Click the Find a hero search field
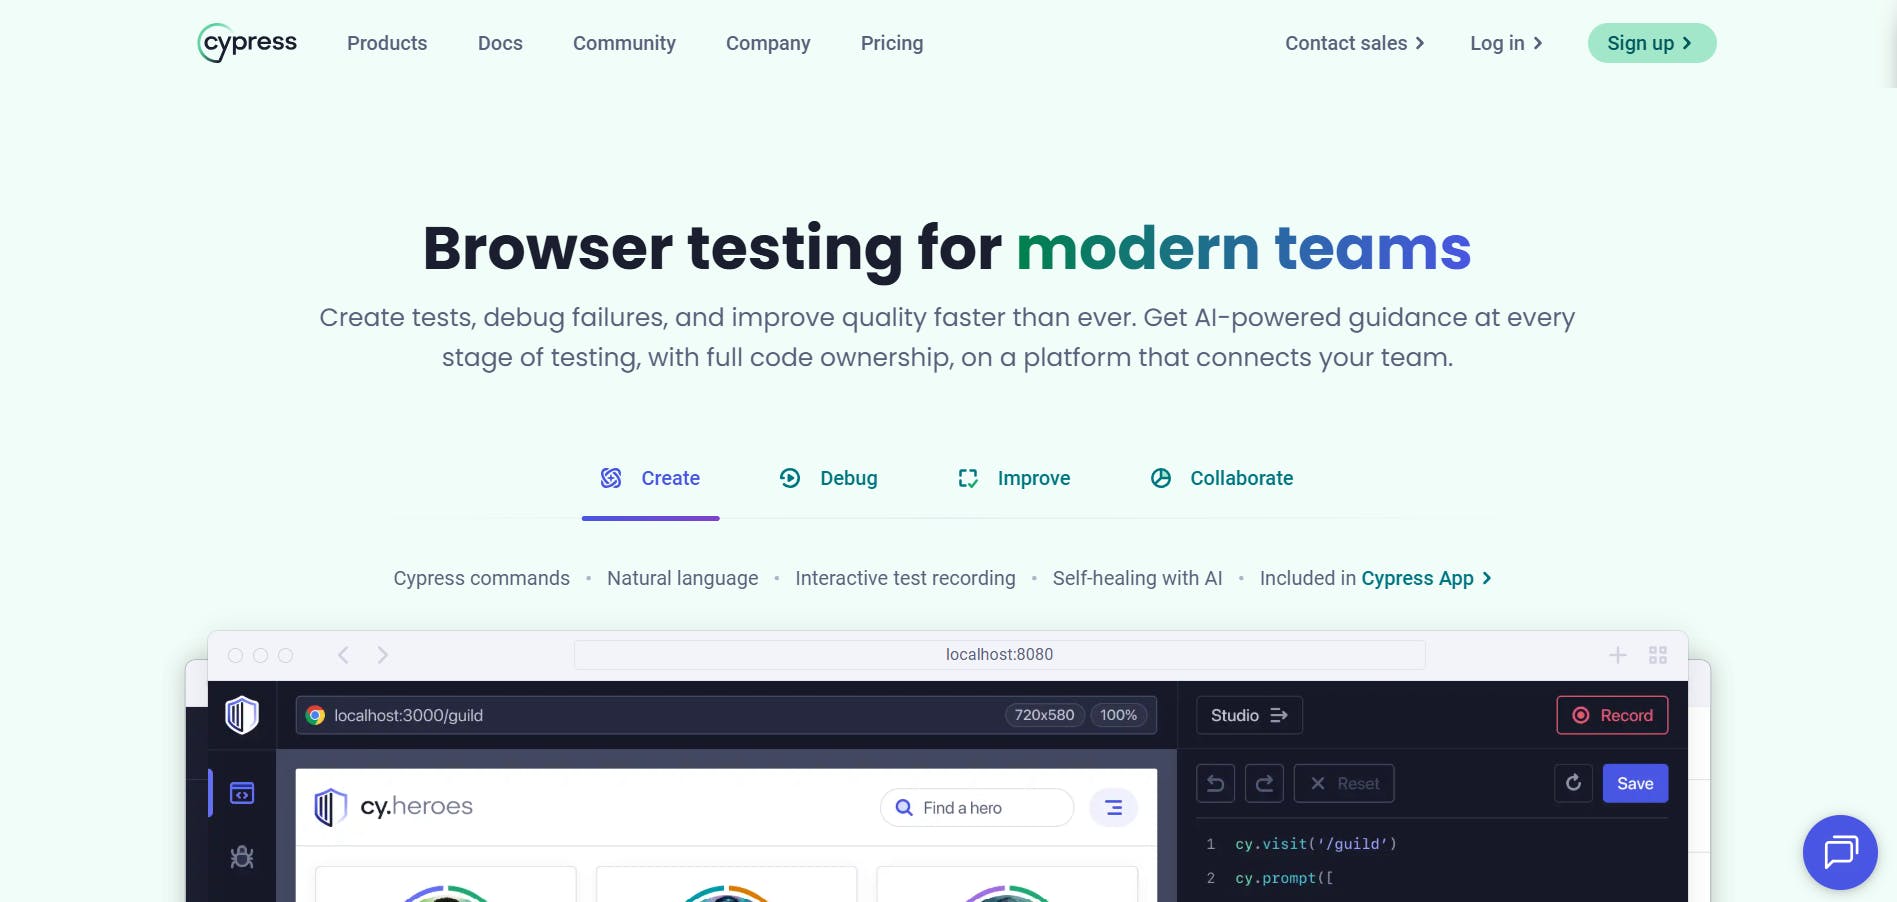1897x902 pixels. point(977,808)
